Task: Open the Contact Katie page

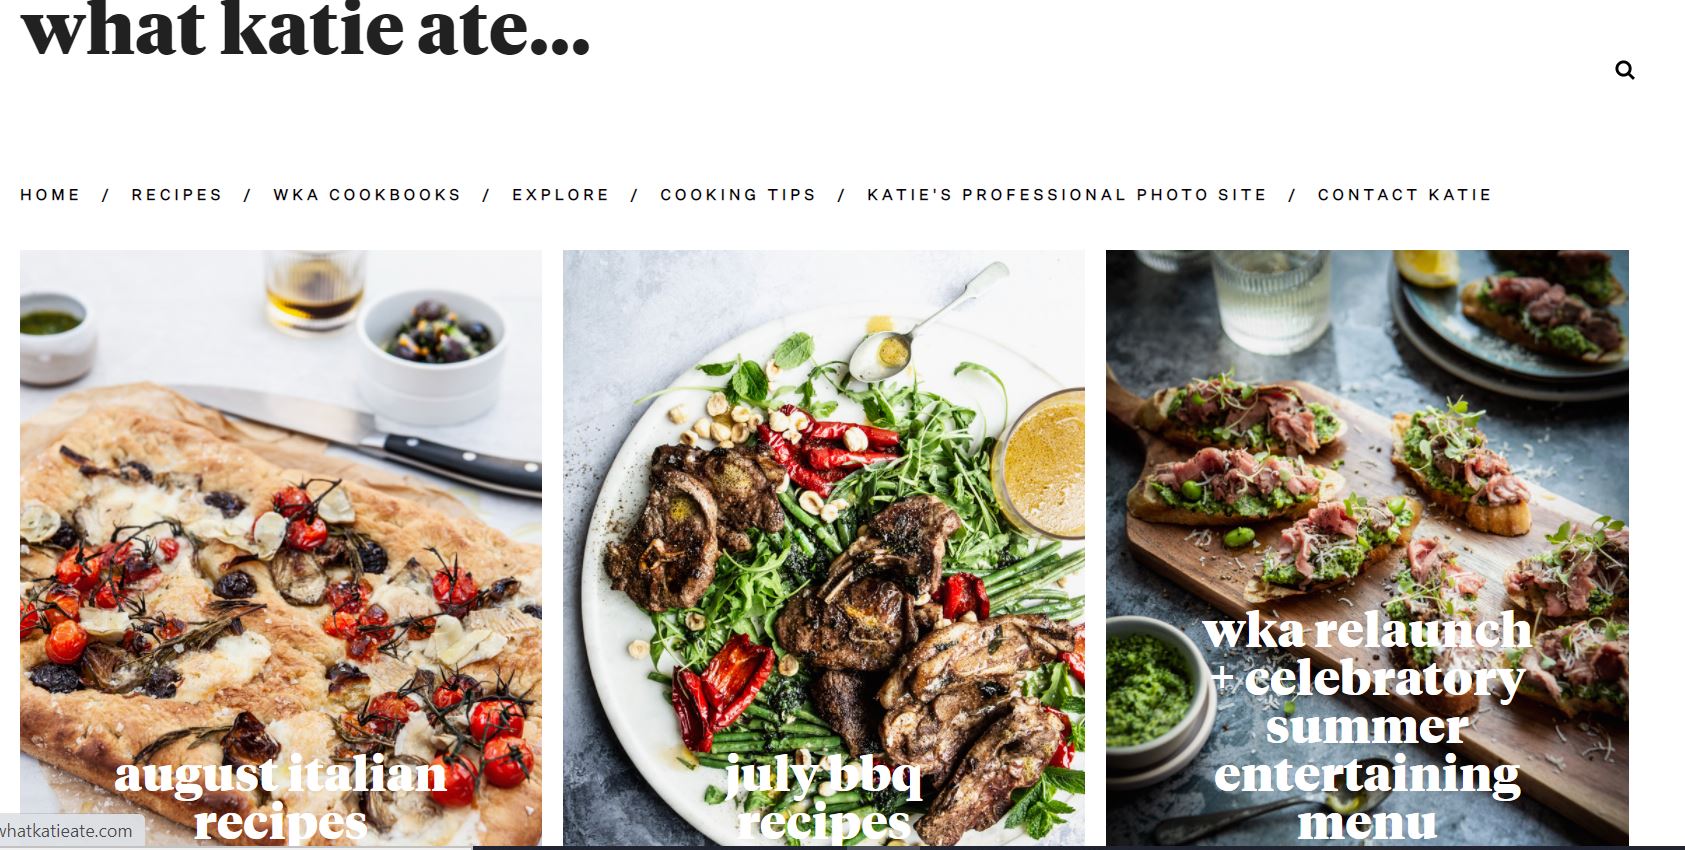Action: pos(1404,195)
